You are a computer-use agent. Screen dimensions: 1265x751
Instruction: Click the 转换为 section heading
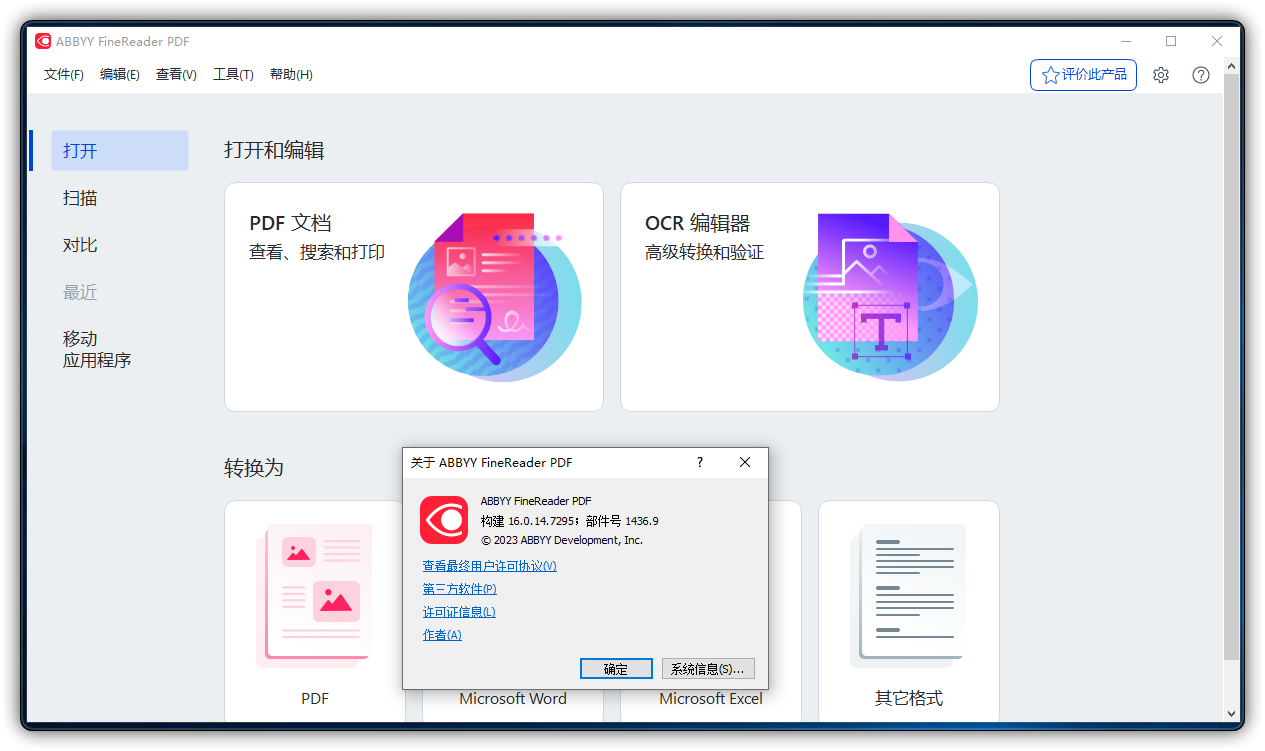[x=254, y=468]
